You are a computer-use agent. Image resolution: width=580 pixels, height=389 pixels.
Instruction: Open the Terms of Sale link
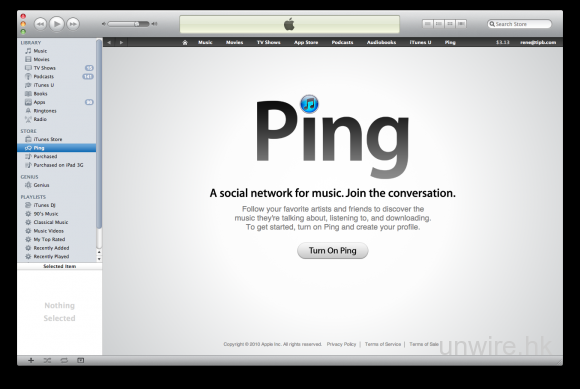(x=424, y=344)
